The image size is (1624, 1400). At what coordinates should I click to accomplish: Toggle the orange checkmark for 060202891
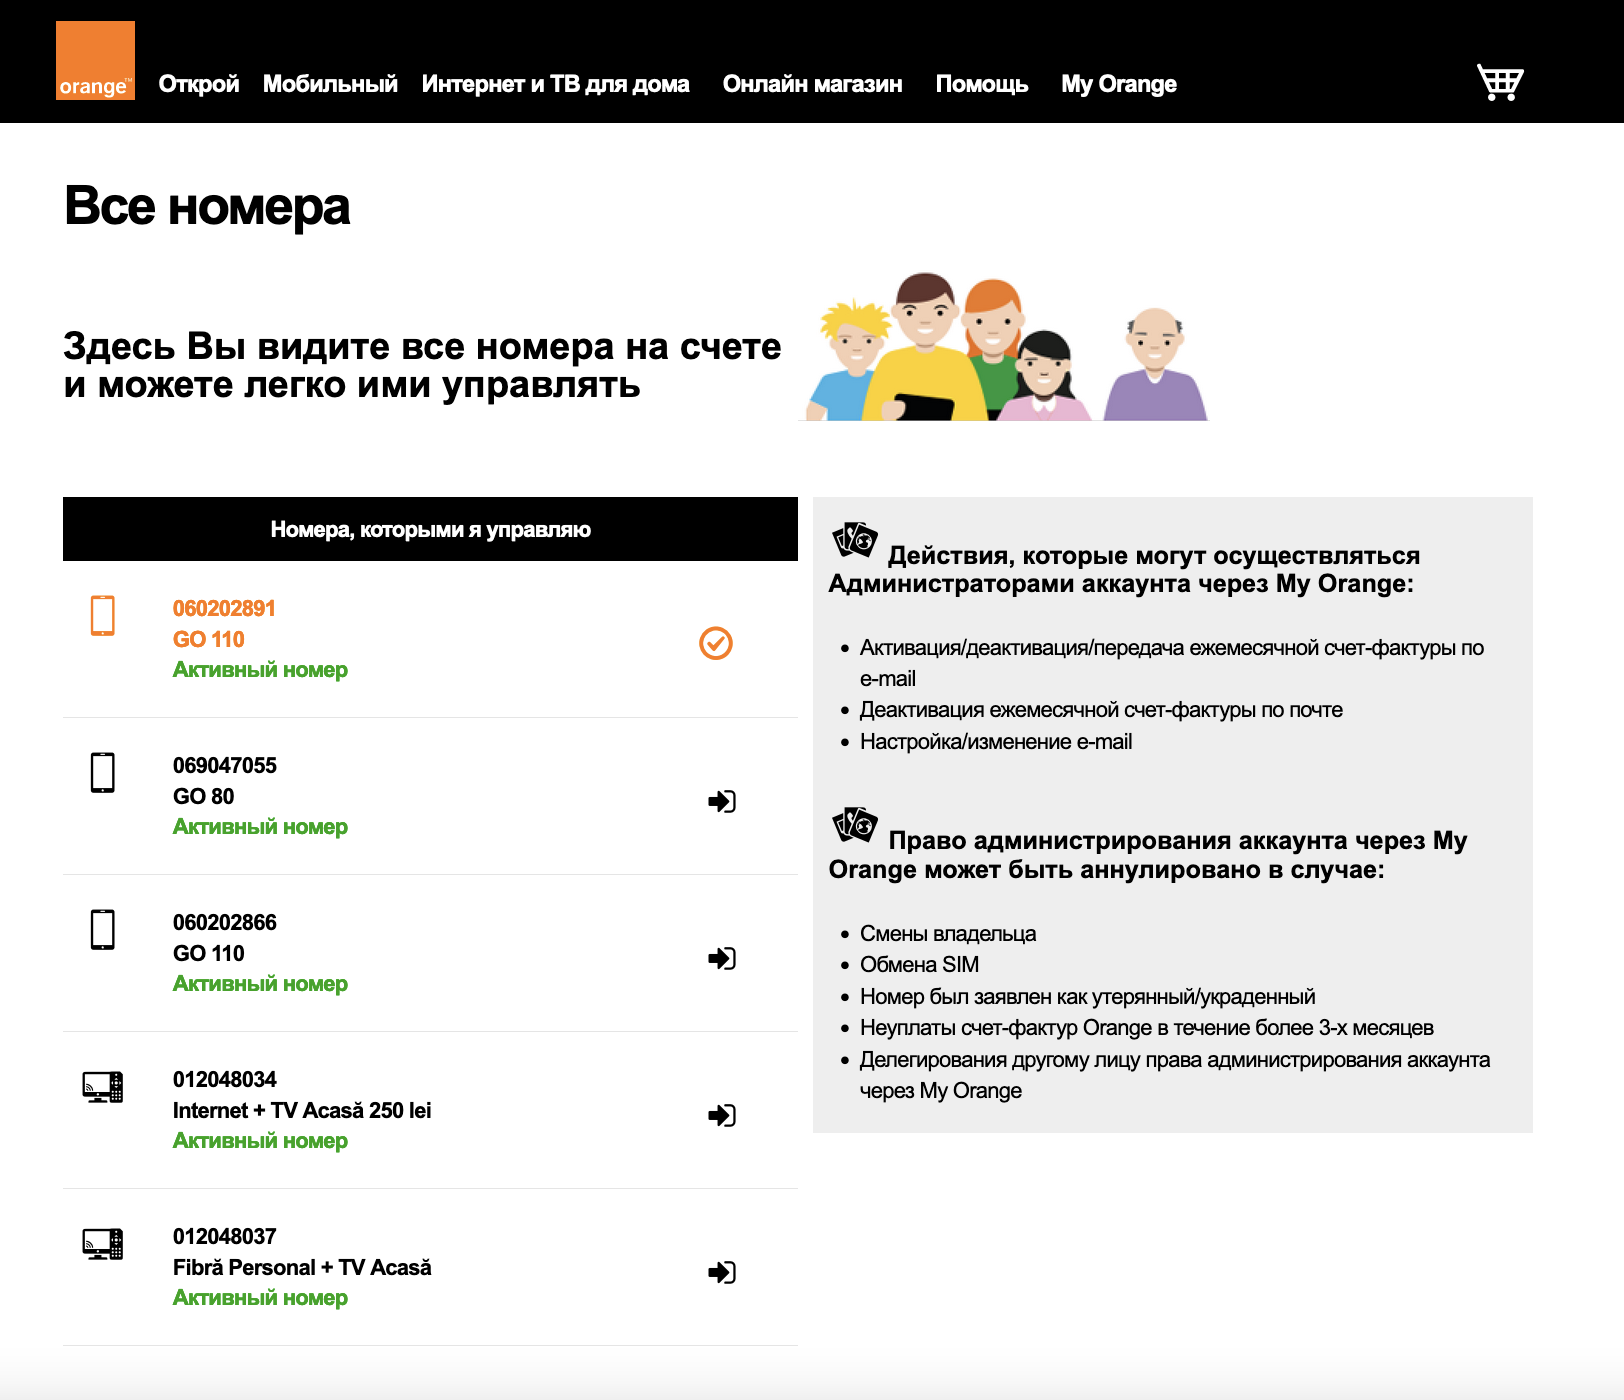(716, 643)
